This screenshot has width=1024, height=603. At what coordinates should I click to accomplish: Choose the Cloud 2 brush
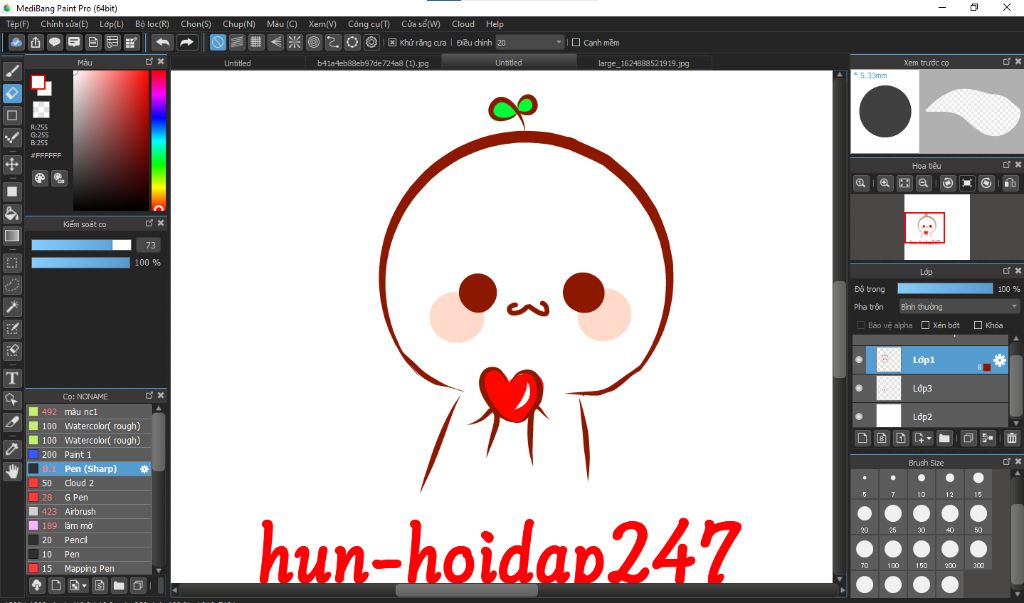[x=89, y=483]
